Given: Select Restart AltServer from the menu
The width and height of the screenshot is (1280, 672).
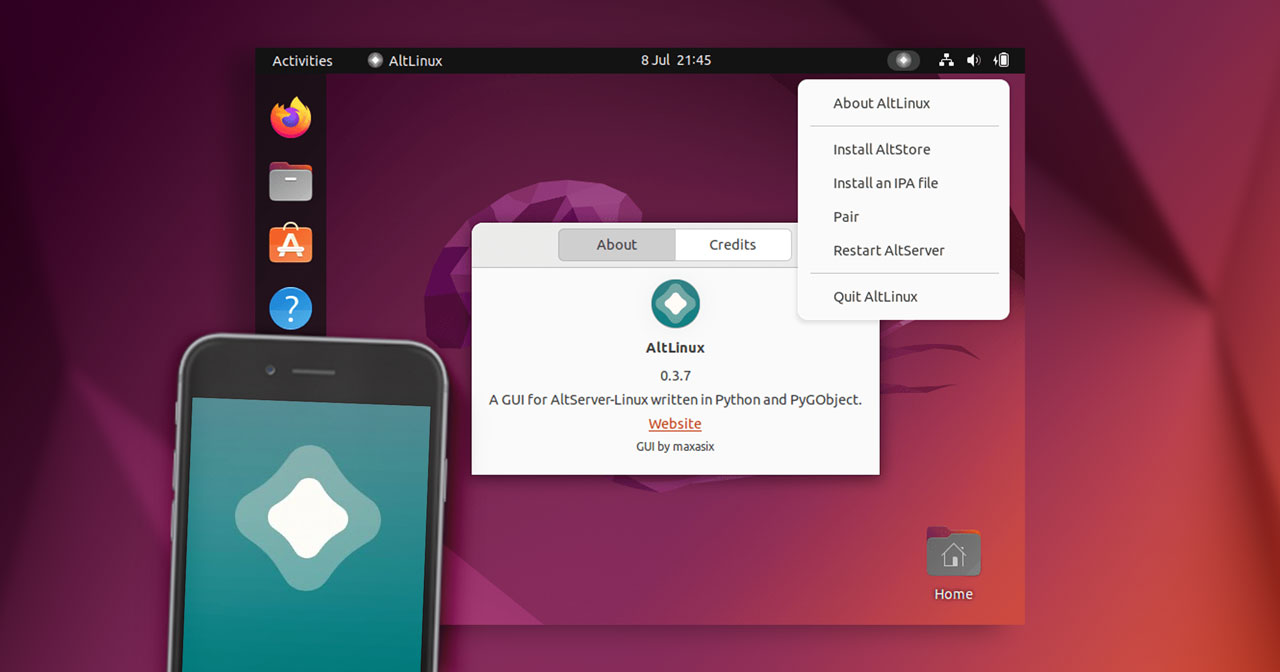Looking at the screenshot, I should click(x=904, y=250).
